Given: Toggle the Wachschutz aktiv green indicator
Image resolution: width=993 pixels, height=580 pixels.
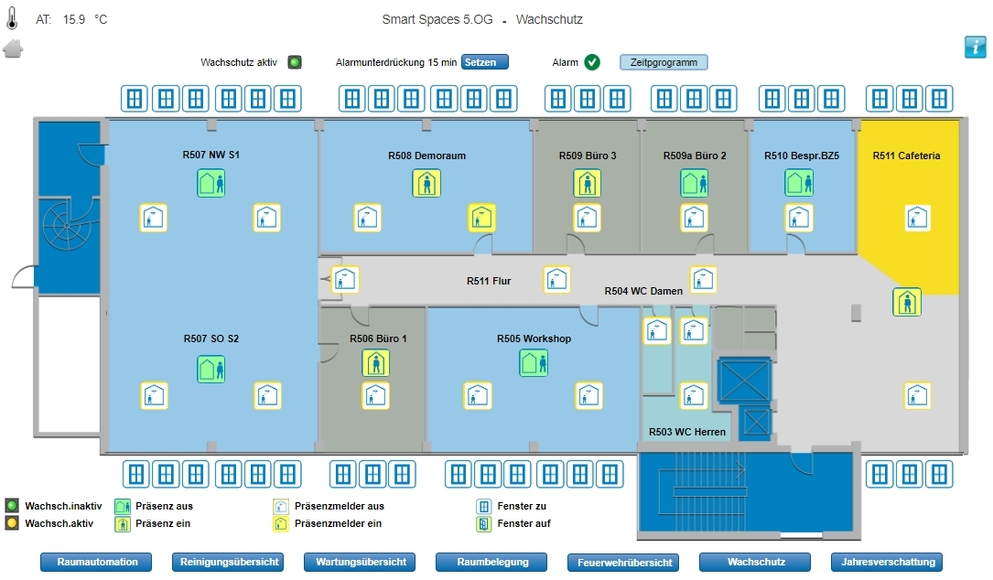Looking at the screenshot, I should [294, 62].
